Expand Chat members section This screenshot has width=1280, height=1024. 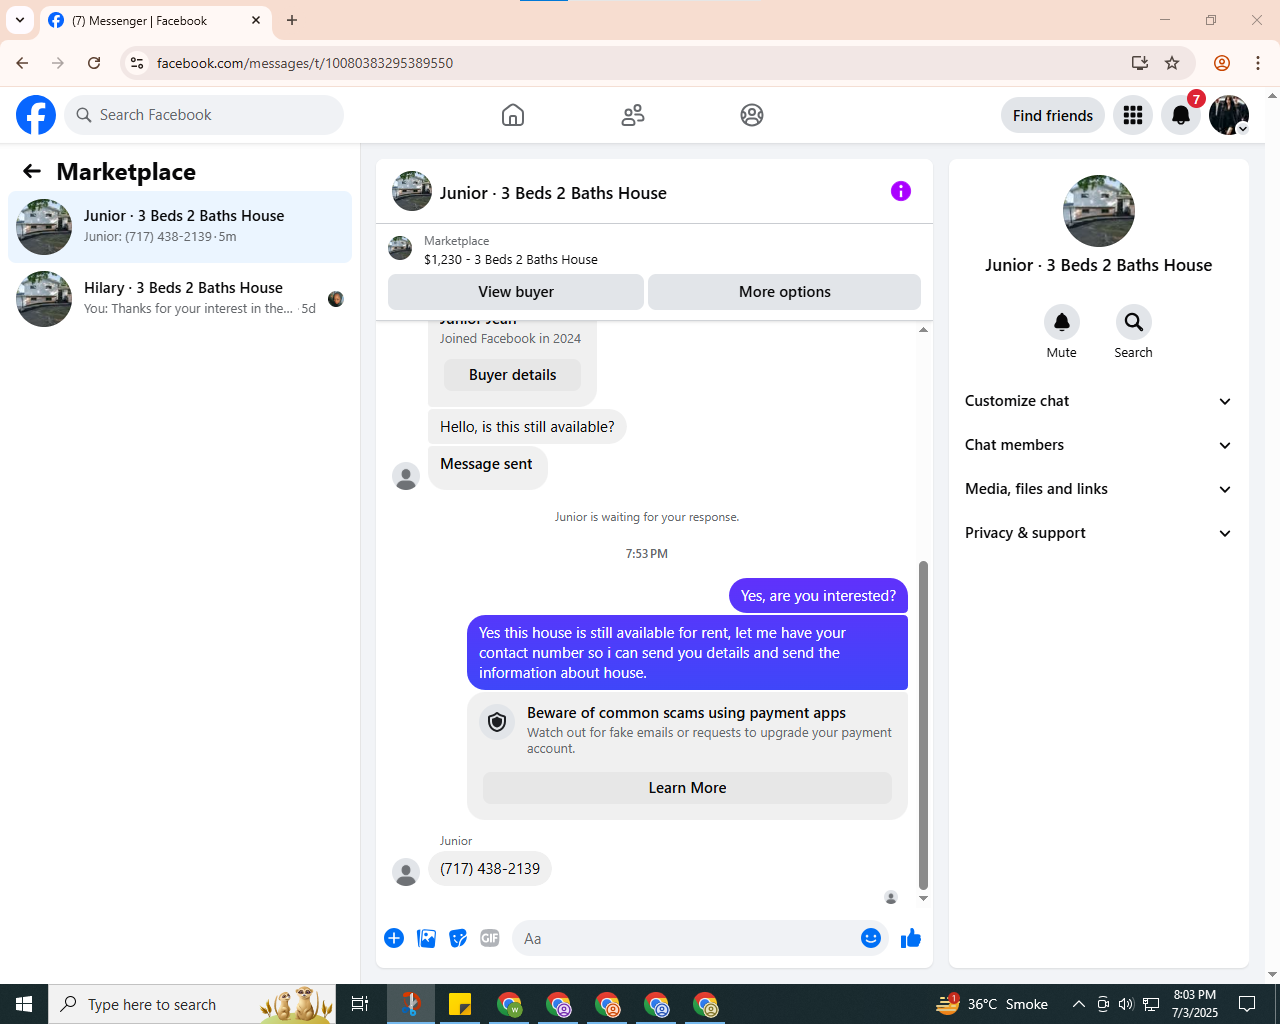1098,445
